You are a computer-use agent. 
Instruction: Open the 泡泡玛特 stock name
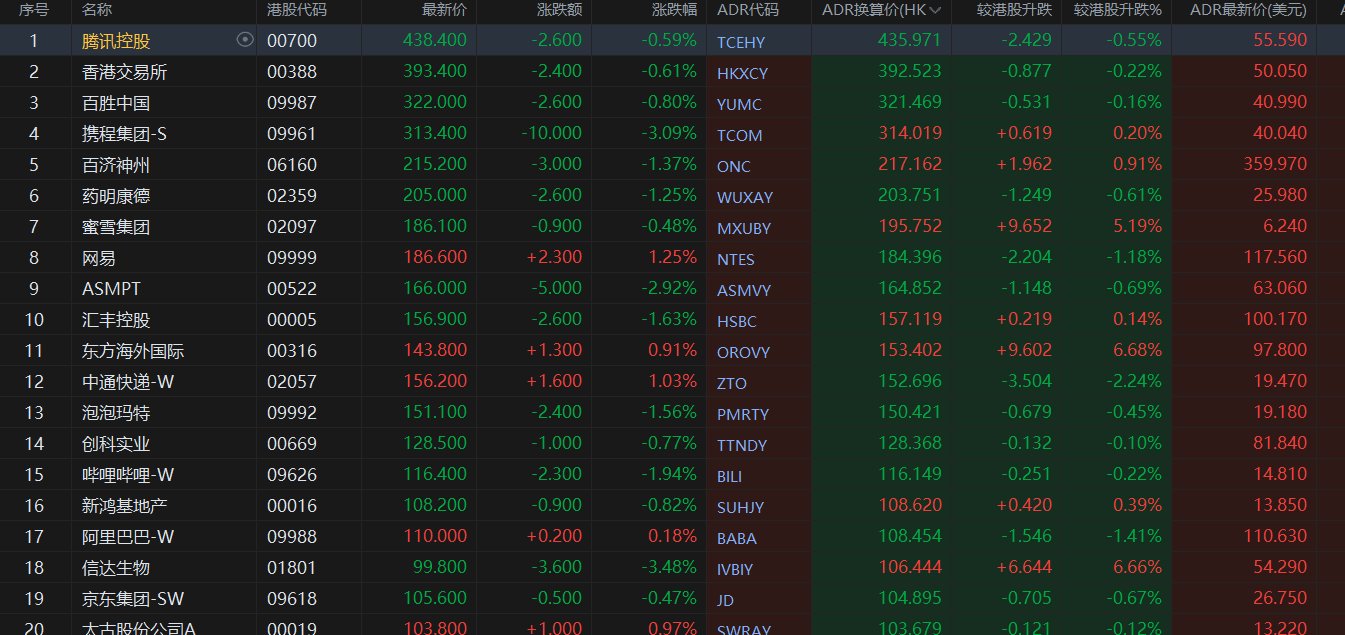(116, 413)
